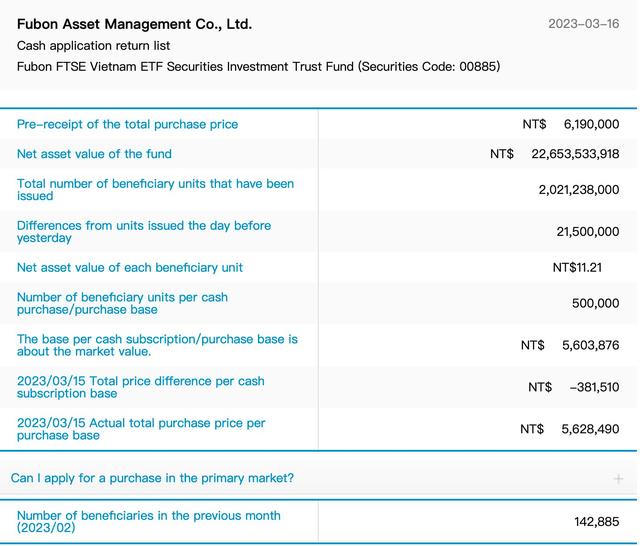Screen dimensions: 640x546
Task: Click the -381,510 price difference value
Action: (x=593, y=387)
